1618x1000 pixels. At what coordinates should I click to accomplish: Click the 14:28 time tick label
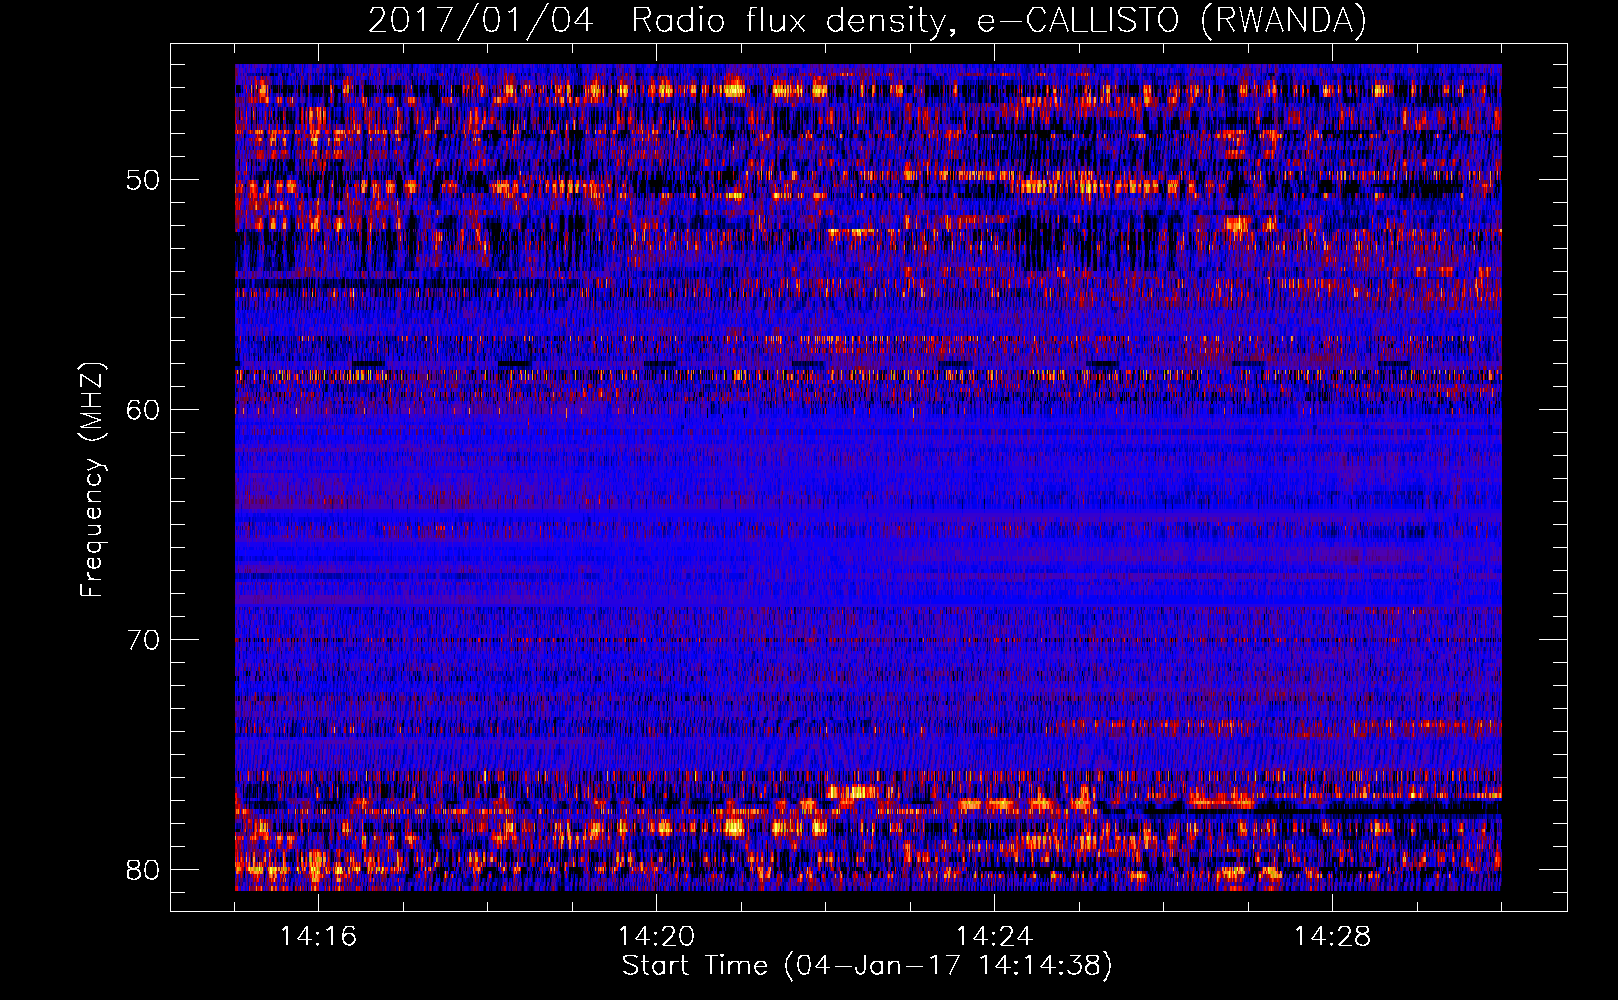click(x=1332, y=937)
